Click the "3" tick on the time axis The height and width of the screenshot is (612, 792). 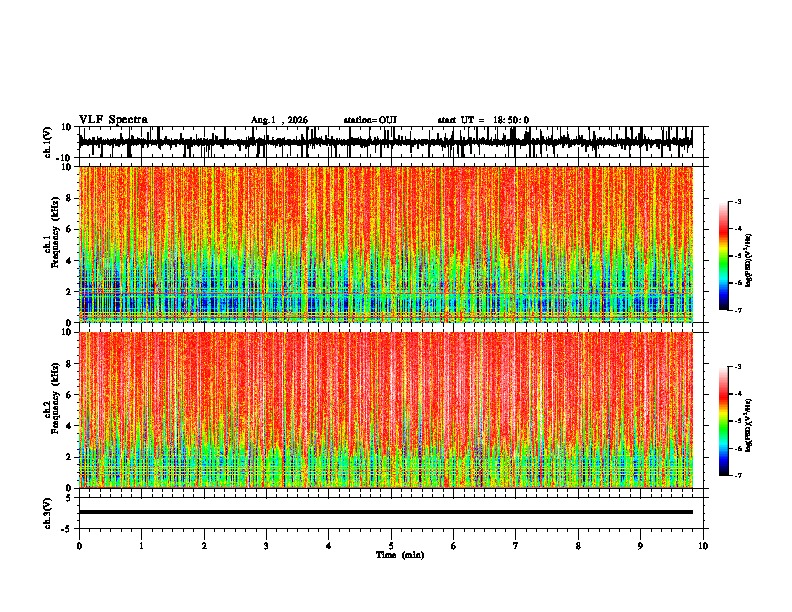pos(266,546)
